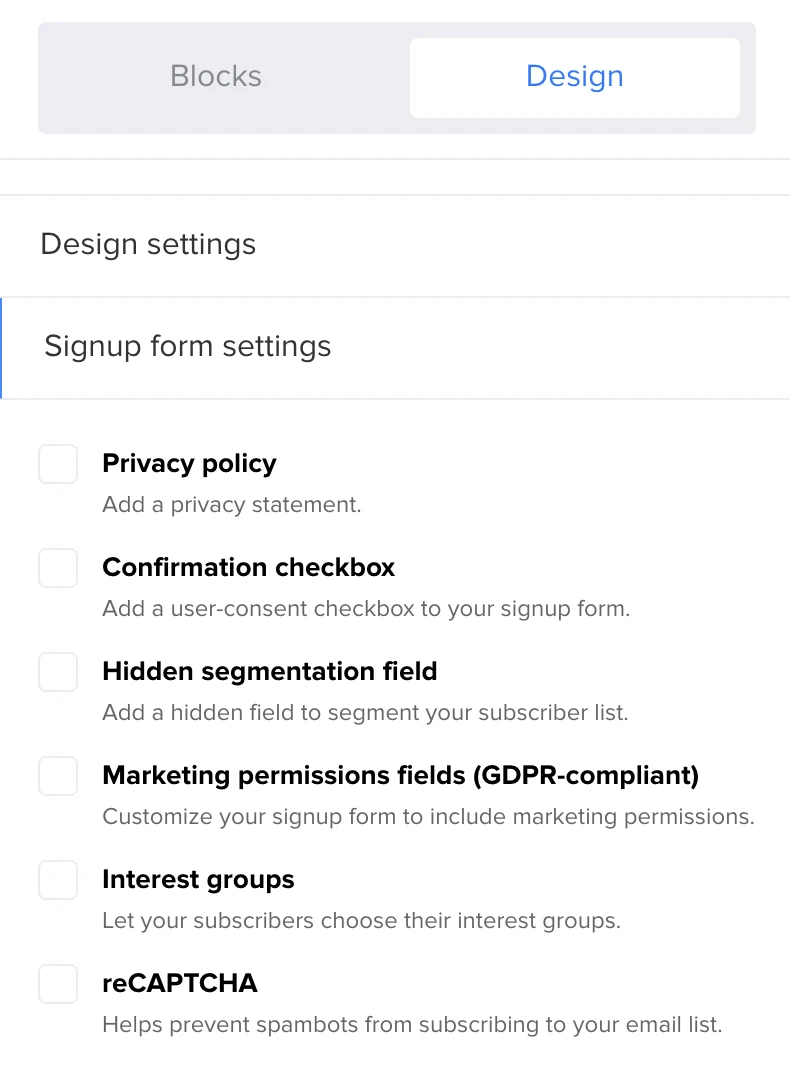Collapse the Signup form settings section
The image size is (790, 1074).
188,347
